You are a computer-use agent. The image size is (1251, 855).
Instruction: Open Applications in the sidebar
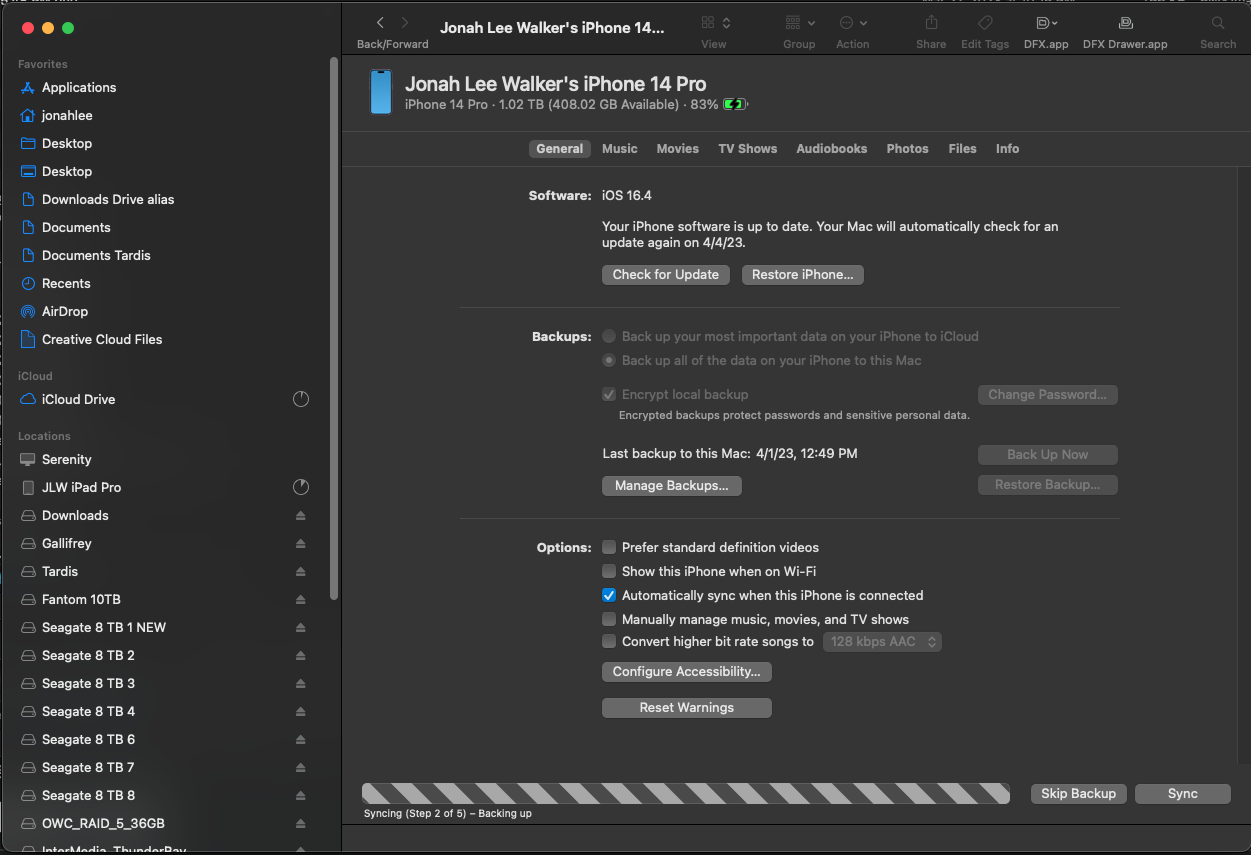pos(79,87)
